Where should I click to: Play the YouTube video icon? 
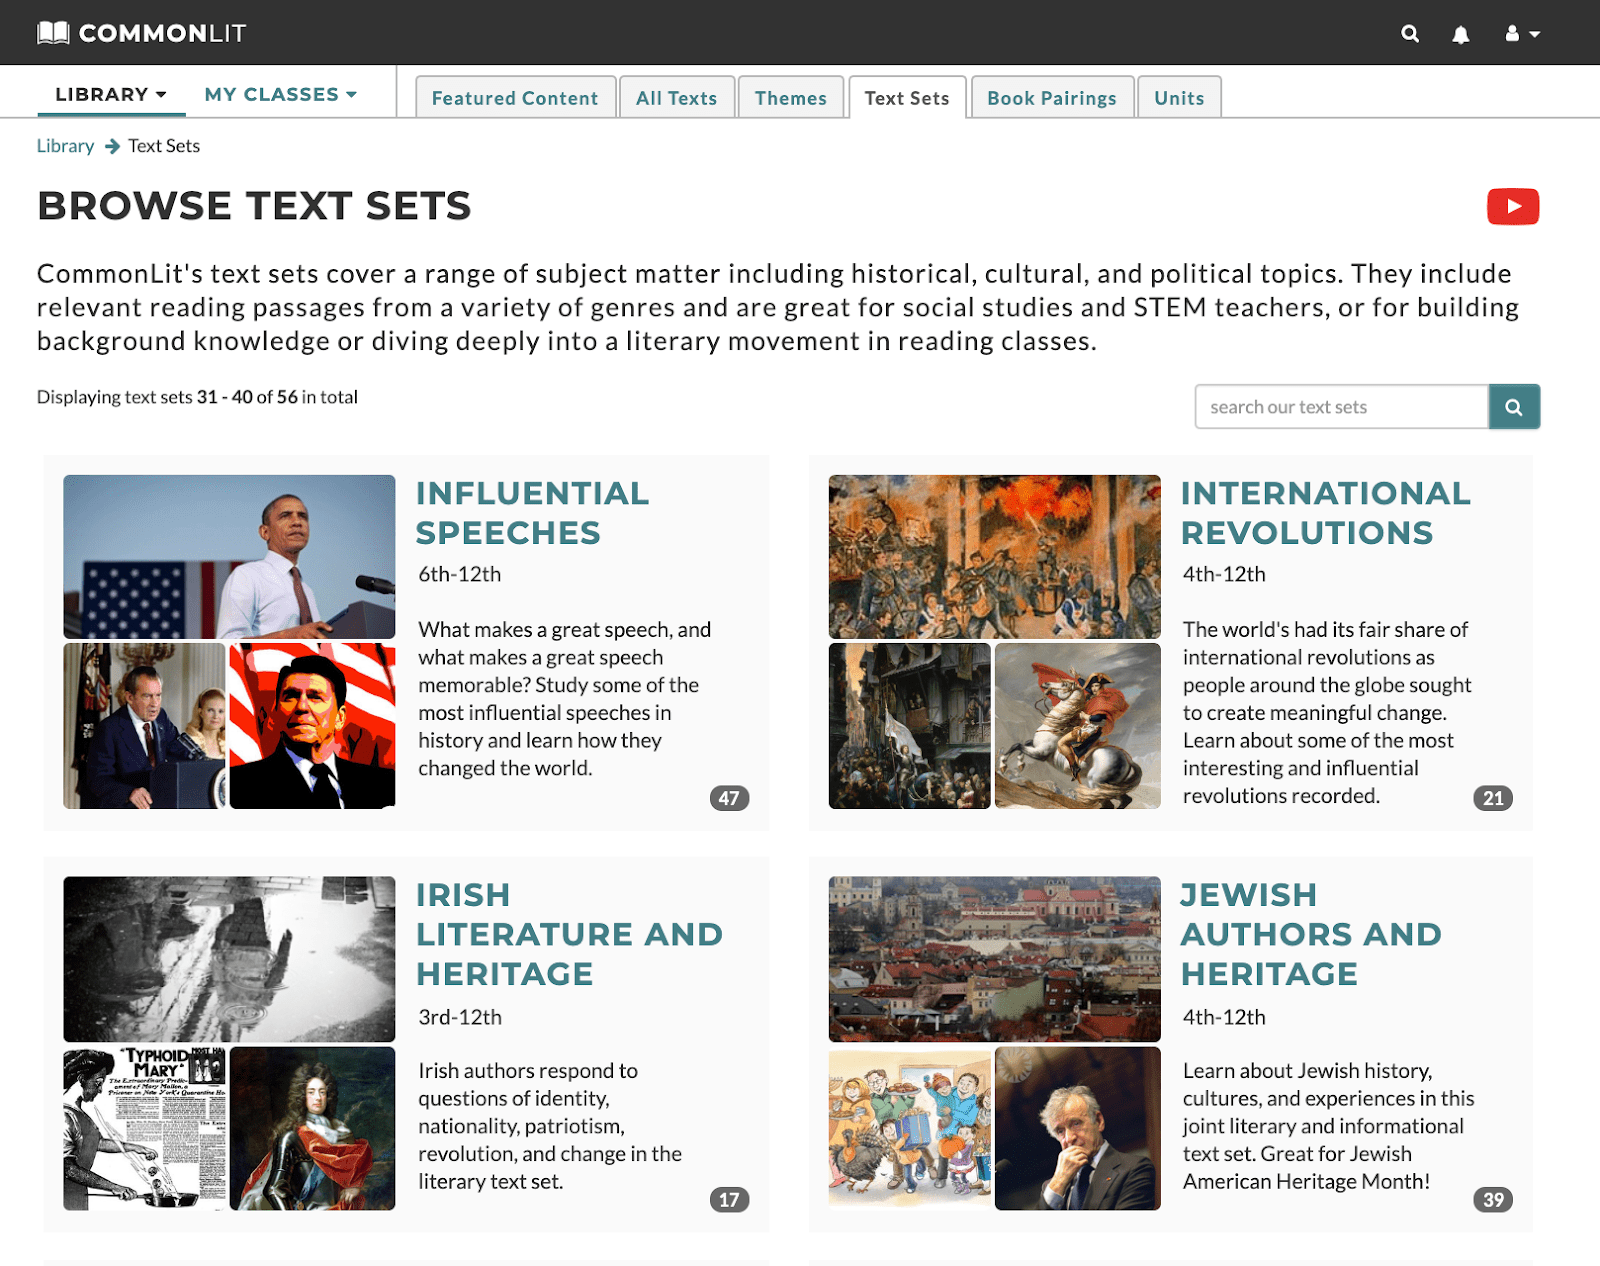click(1513, 207)
